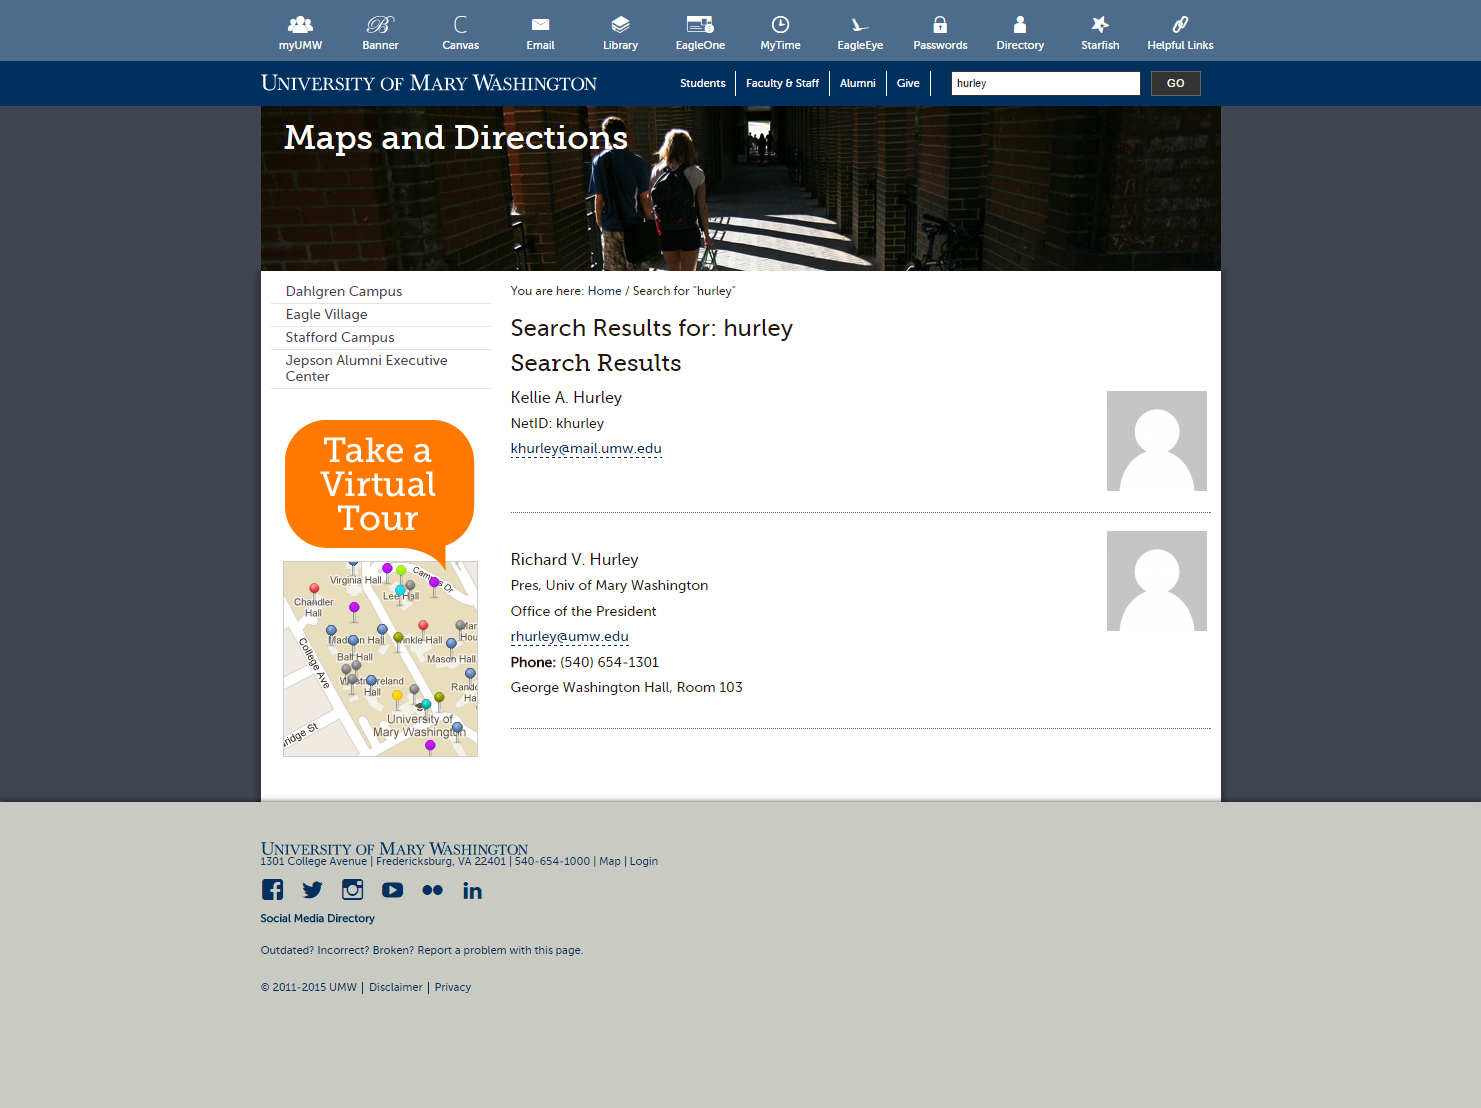Click the Take a Virtual Tour bubble

click(379, 485)
